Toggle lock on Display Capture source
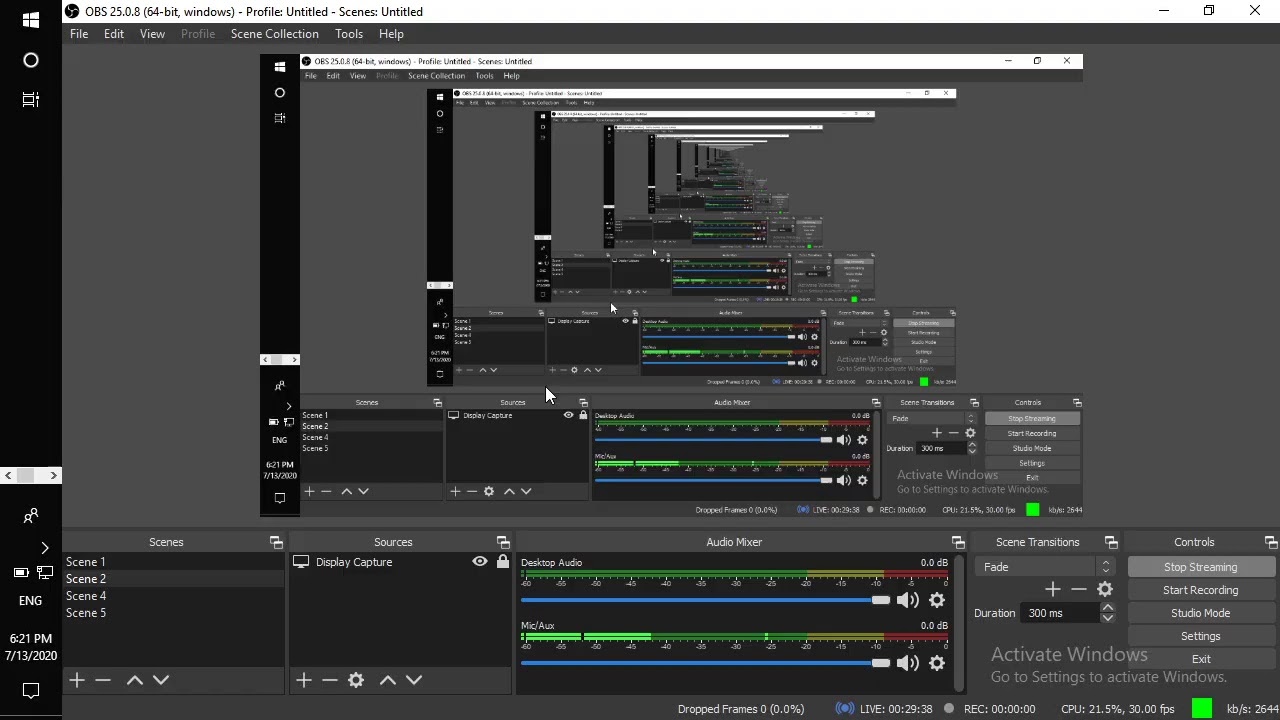This screenshot has height=720, width=1280. [503, 562]
